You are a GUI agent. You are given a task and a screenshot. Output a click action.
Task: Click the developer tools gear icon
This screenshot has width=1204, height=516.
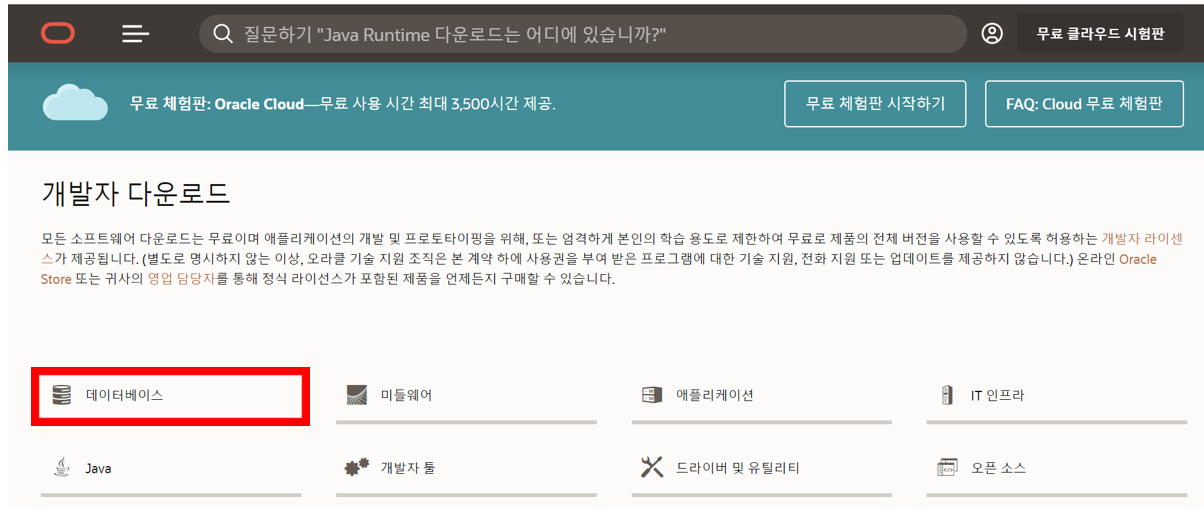tap(357, 467)
